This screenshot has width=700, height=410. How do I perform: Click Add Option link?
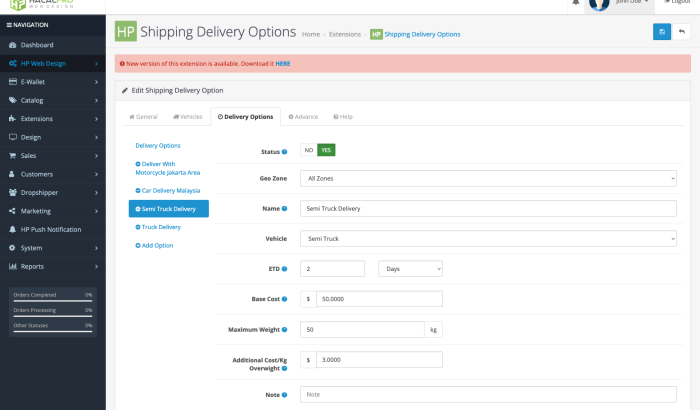point(154,246)
